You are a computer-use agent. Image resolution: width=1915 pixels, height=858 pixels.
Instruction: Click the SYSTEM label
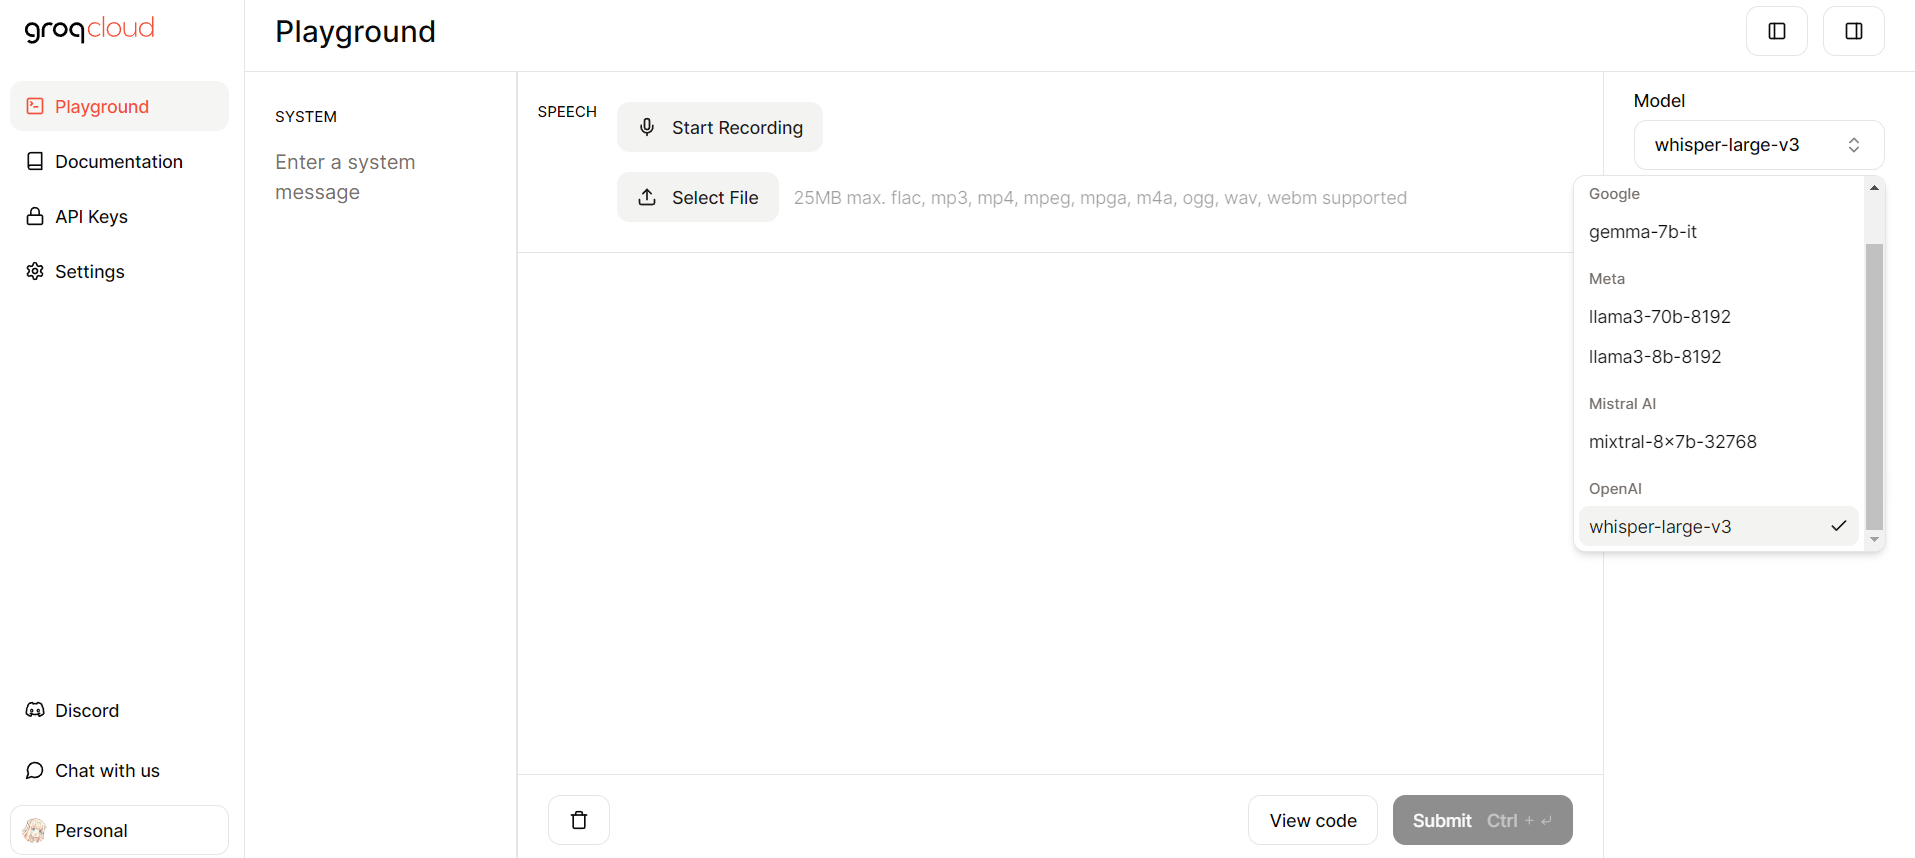pos(306,117)
